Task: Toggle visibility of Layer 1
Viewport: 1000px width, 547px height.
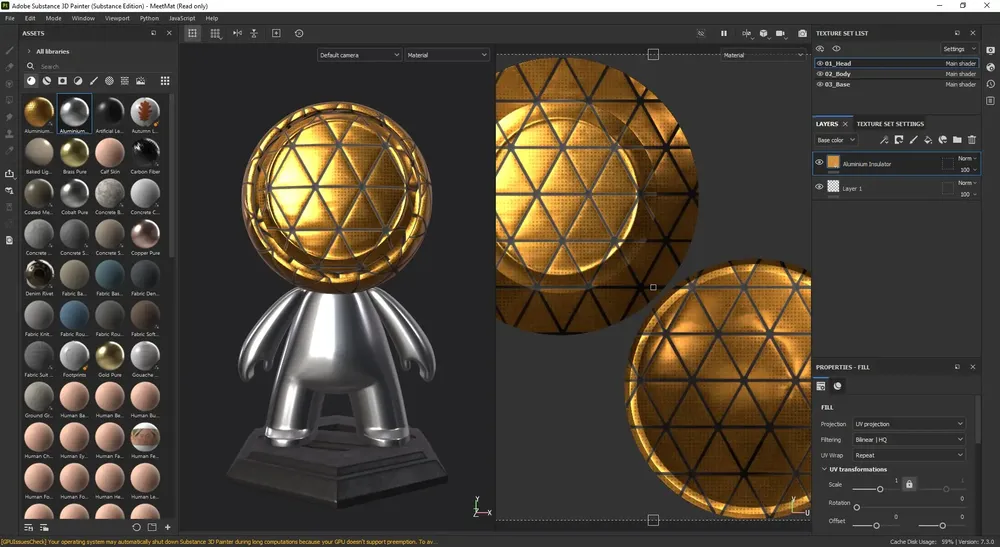Action: pos(820,187)
